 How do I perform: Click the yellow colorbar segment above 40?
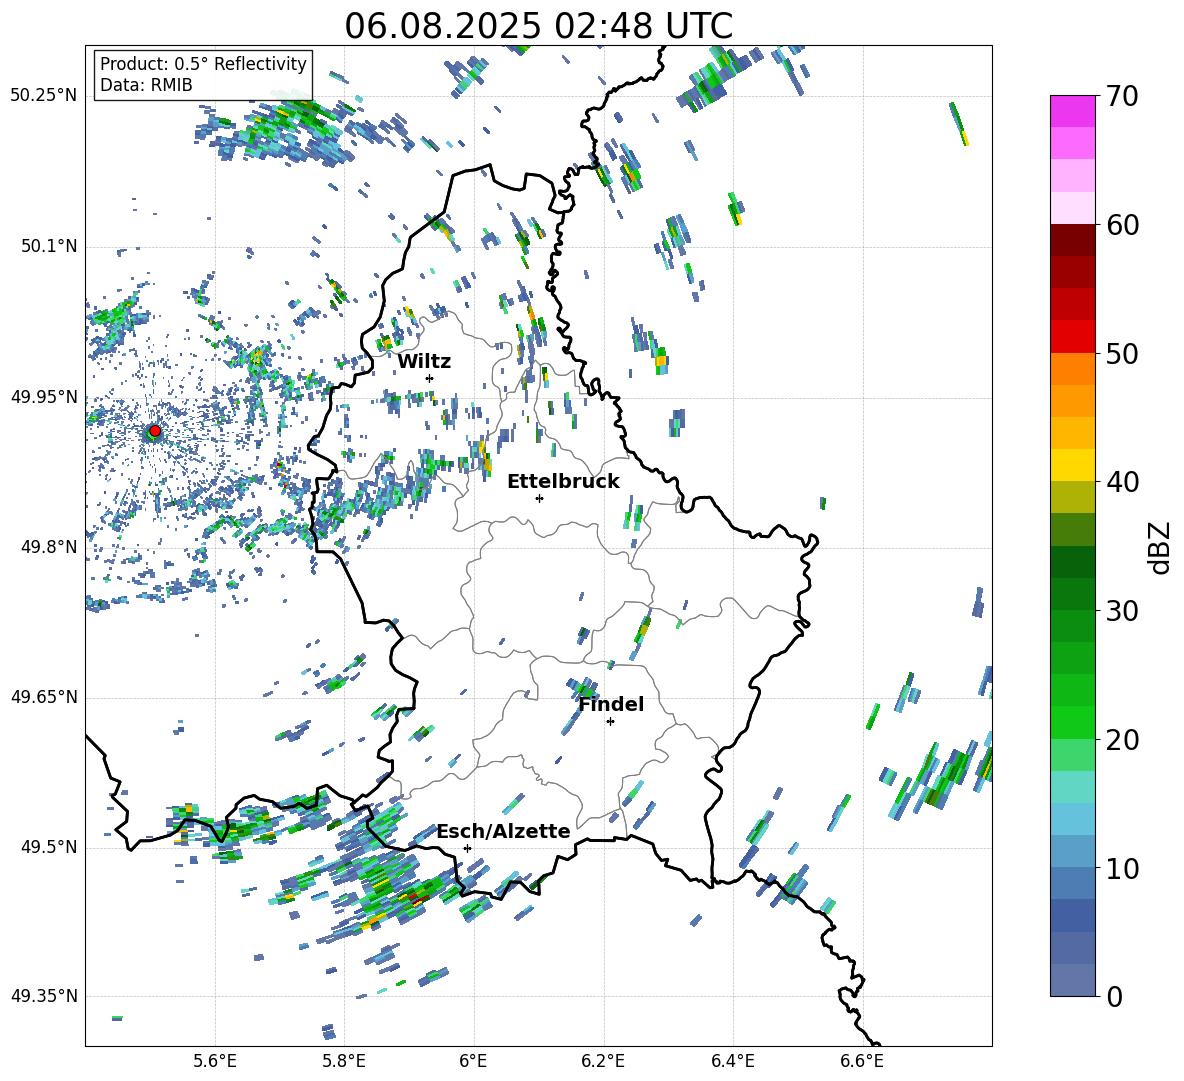[1073, 465]
